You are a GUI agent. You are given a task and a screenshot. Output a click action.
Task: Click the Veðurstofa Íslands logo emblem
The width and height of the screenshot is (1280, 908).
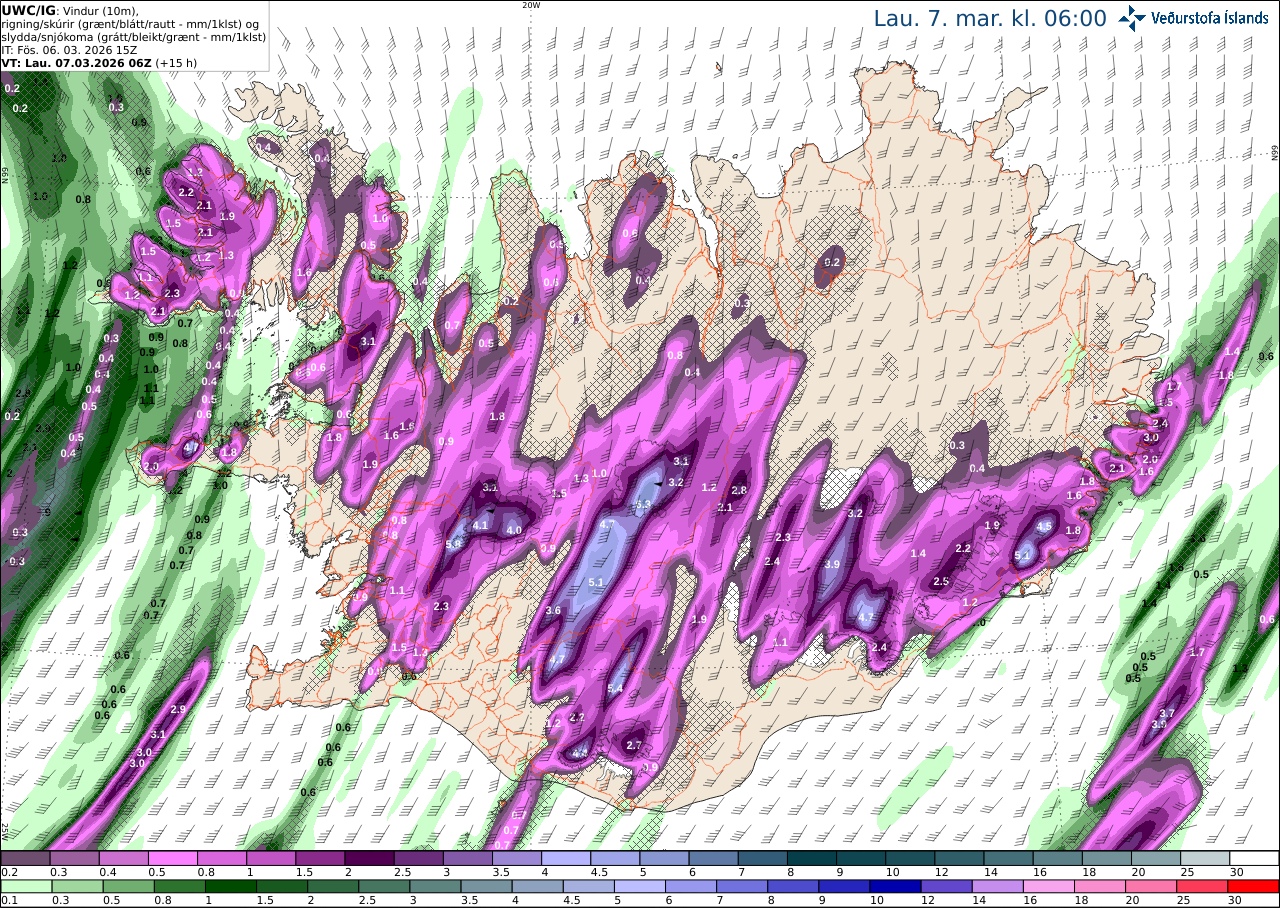(1132, 18)
